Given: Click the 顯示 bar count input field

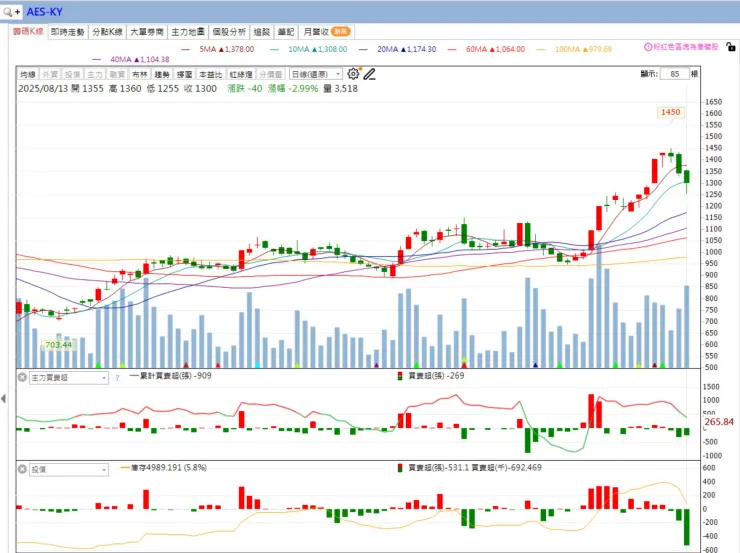Looking at the screenshot, I should click(x=674, y=74).
